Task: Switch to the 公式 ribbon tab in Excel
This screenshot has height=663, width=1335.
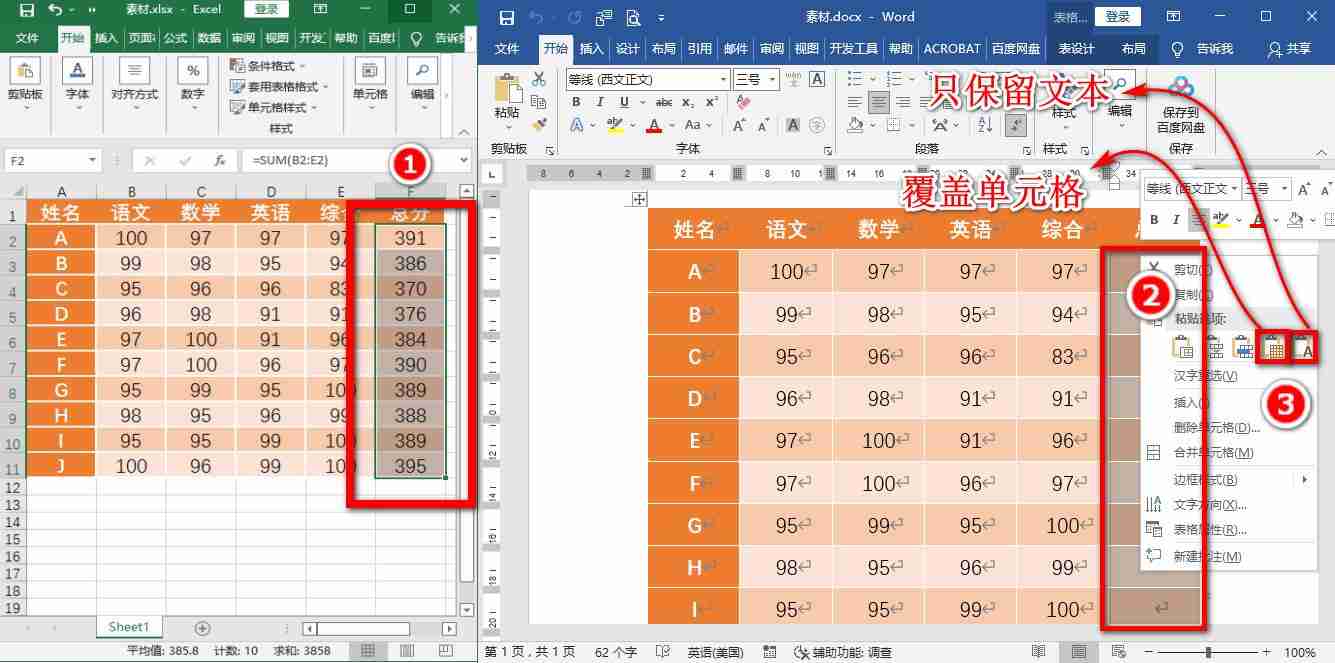Action: (175, 40)
